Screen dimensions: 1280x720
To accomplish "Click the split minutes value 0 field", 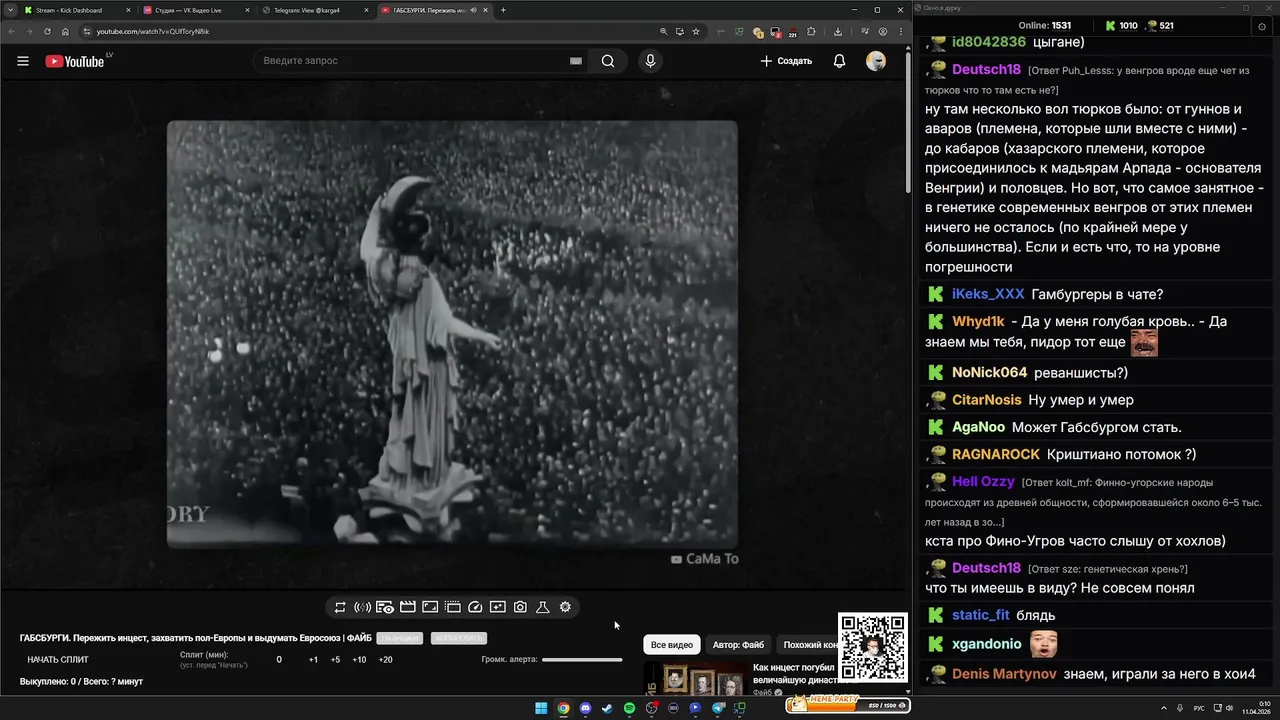I will [x=279, y=660].
